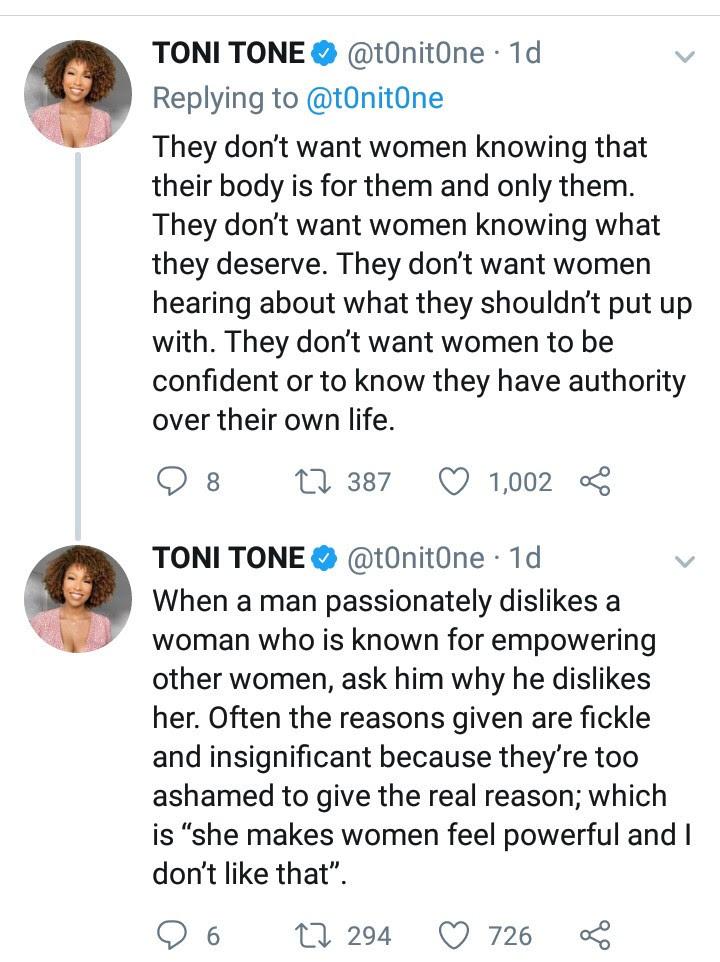
Task: Share the first tweet about women's authority
Action: 595,482
